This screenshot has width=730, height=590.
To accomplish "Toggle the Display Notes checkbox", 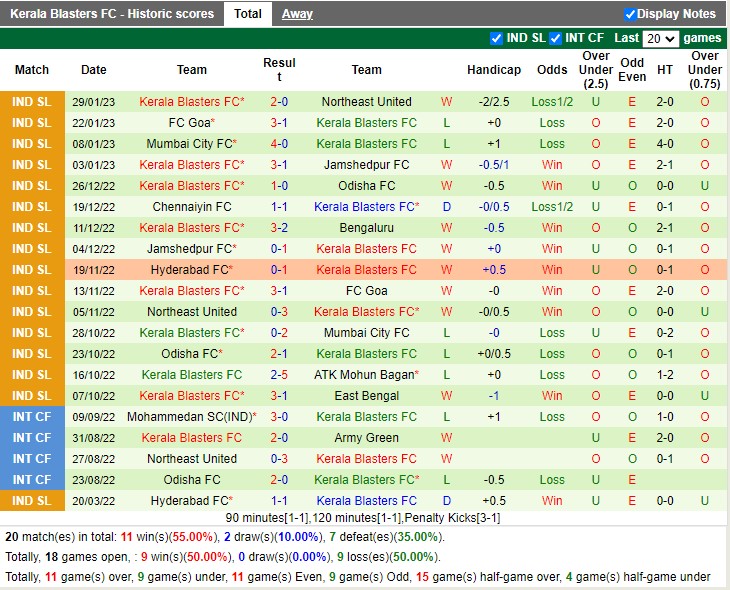I will [630, 14].
